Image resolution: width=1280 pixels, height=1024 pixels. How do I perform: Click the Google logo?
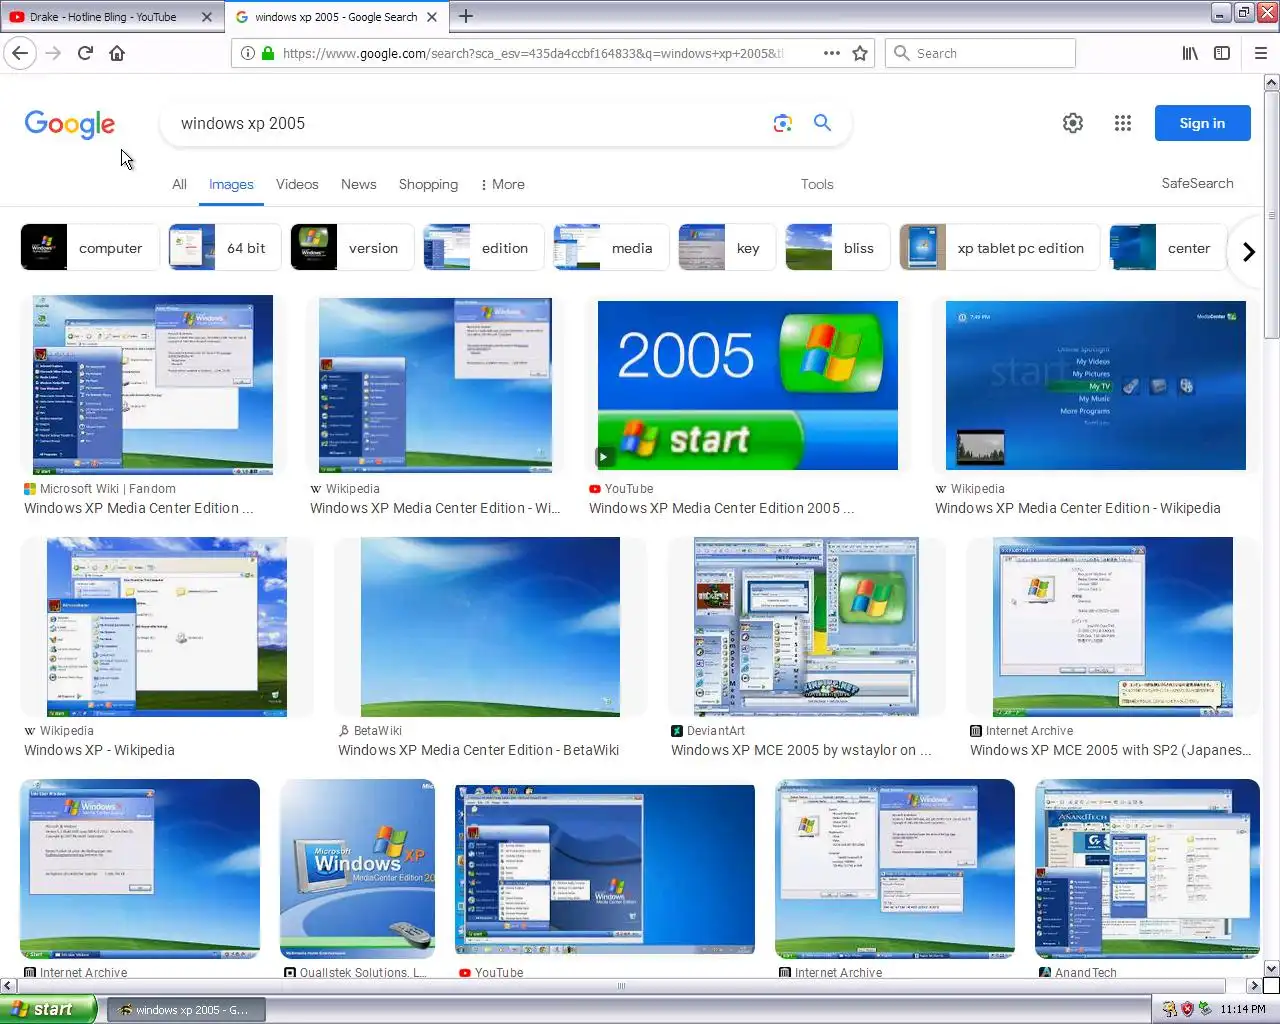point(70,124)
